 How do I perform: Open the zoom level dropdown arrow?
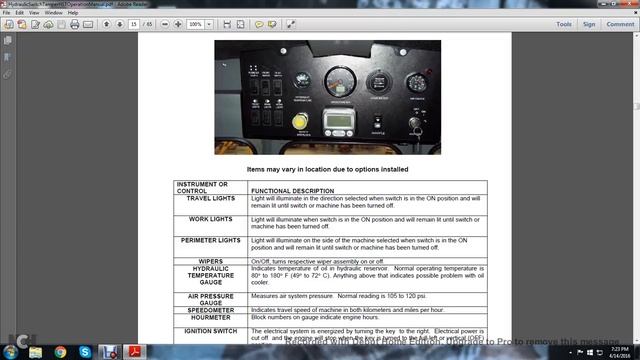(x=209, y=24)
